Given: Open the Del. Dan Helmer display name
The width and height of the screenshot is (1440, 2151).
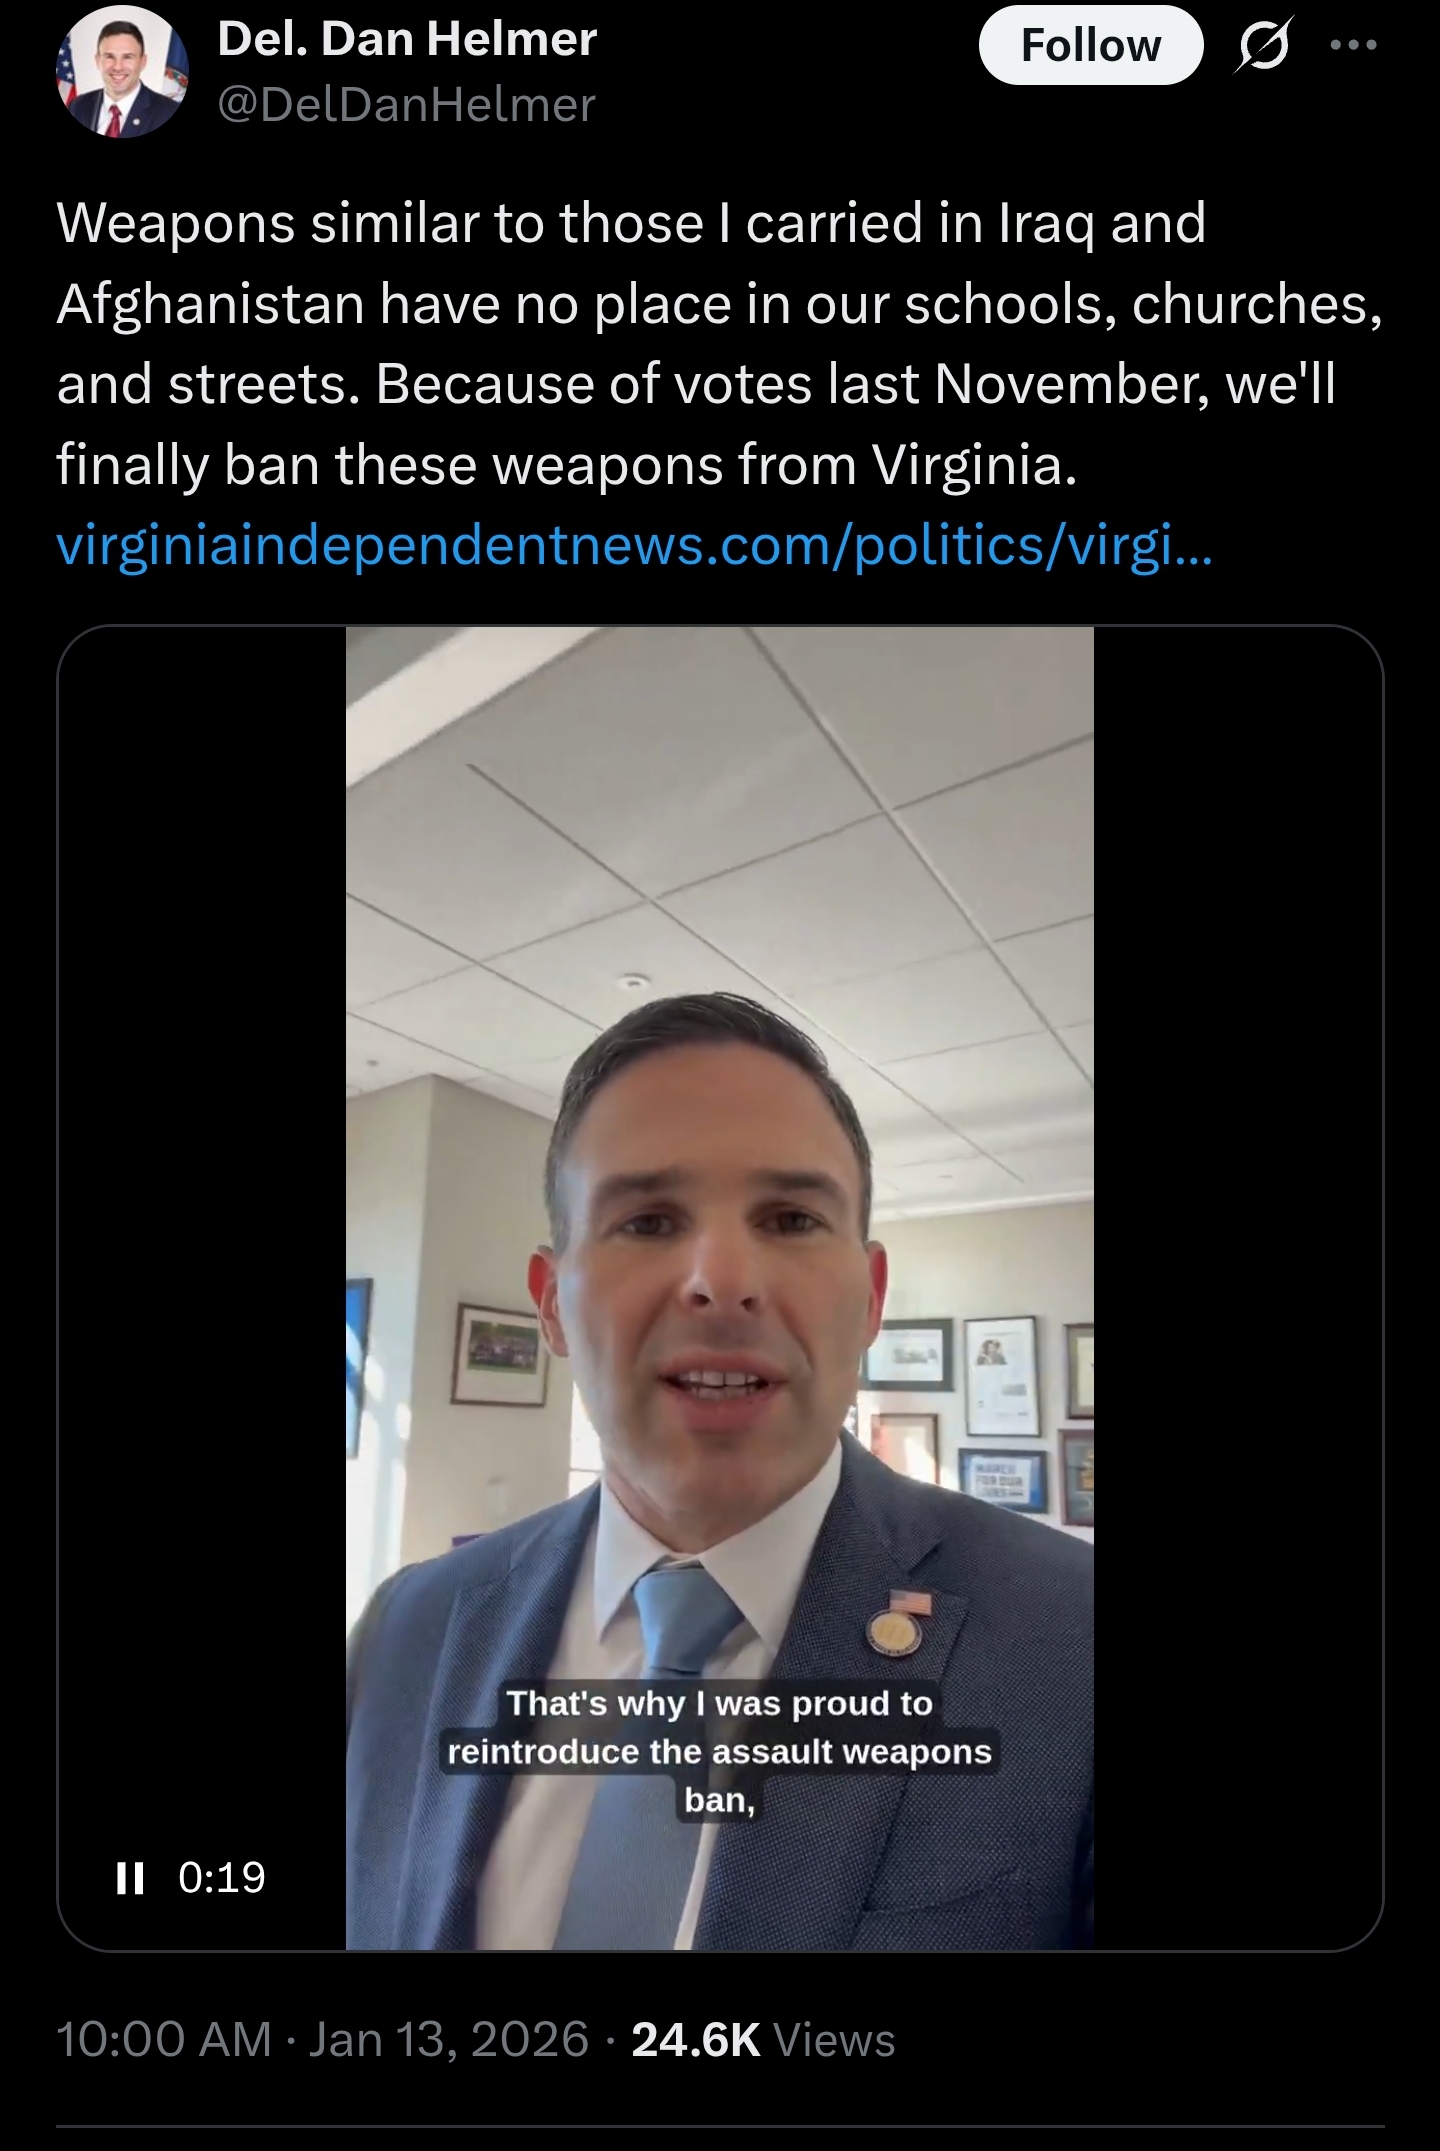Looking at the screenshot, I should (x=407, y=39).
